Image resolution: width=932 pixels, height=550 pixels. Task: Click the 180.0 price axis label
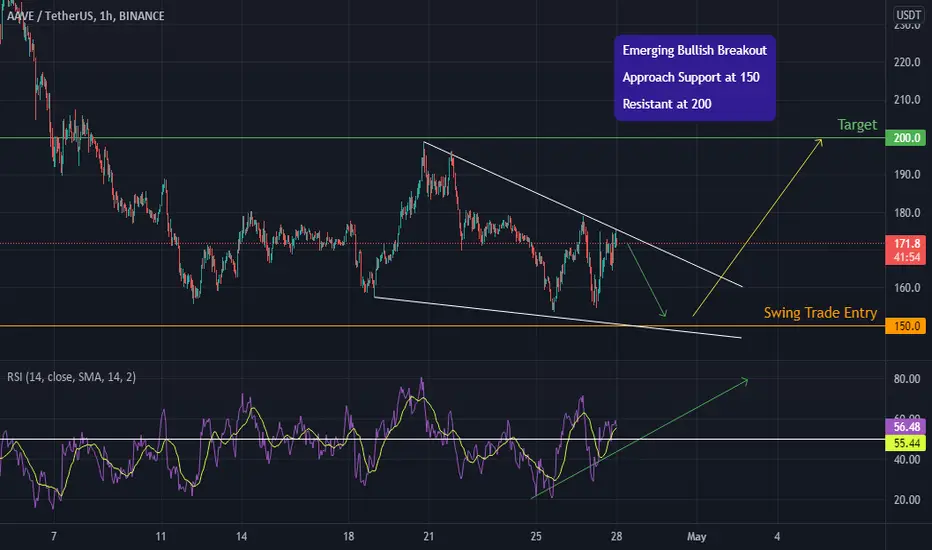point(906,212)
